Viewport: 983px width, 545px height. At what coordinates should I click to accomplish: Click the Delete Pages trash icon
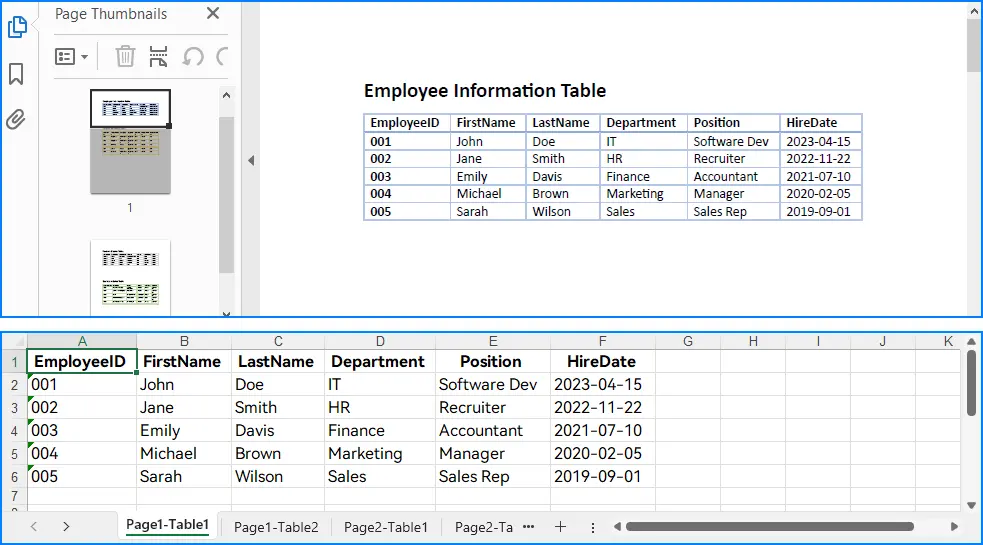pyautogui.click(x=125, y=56)
